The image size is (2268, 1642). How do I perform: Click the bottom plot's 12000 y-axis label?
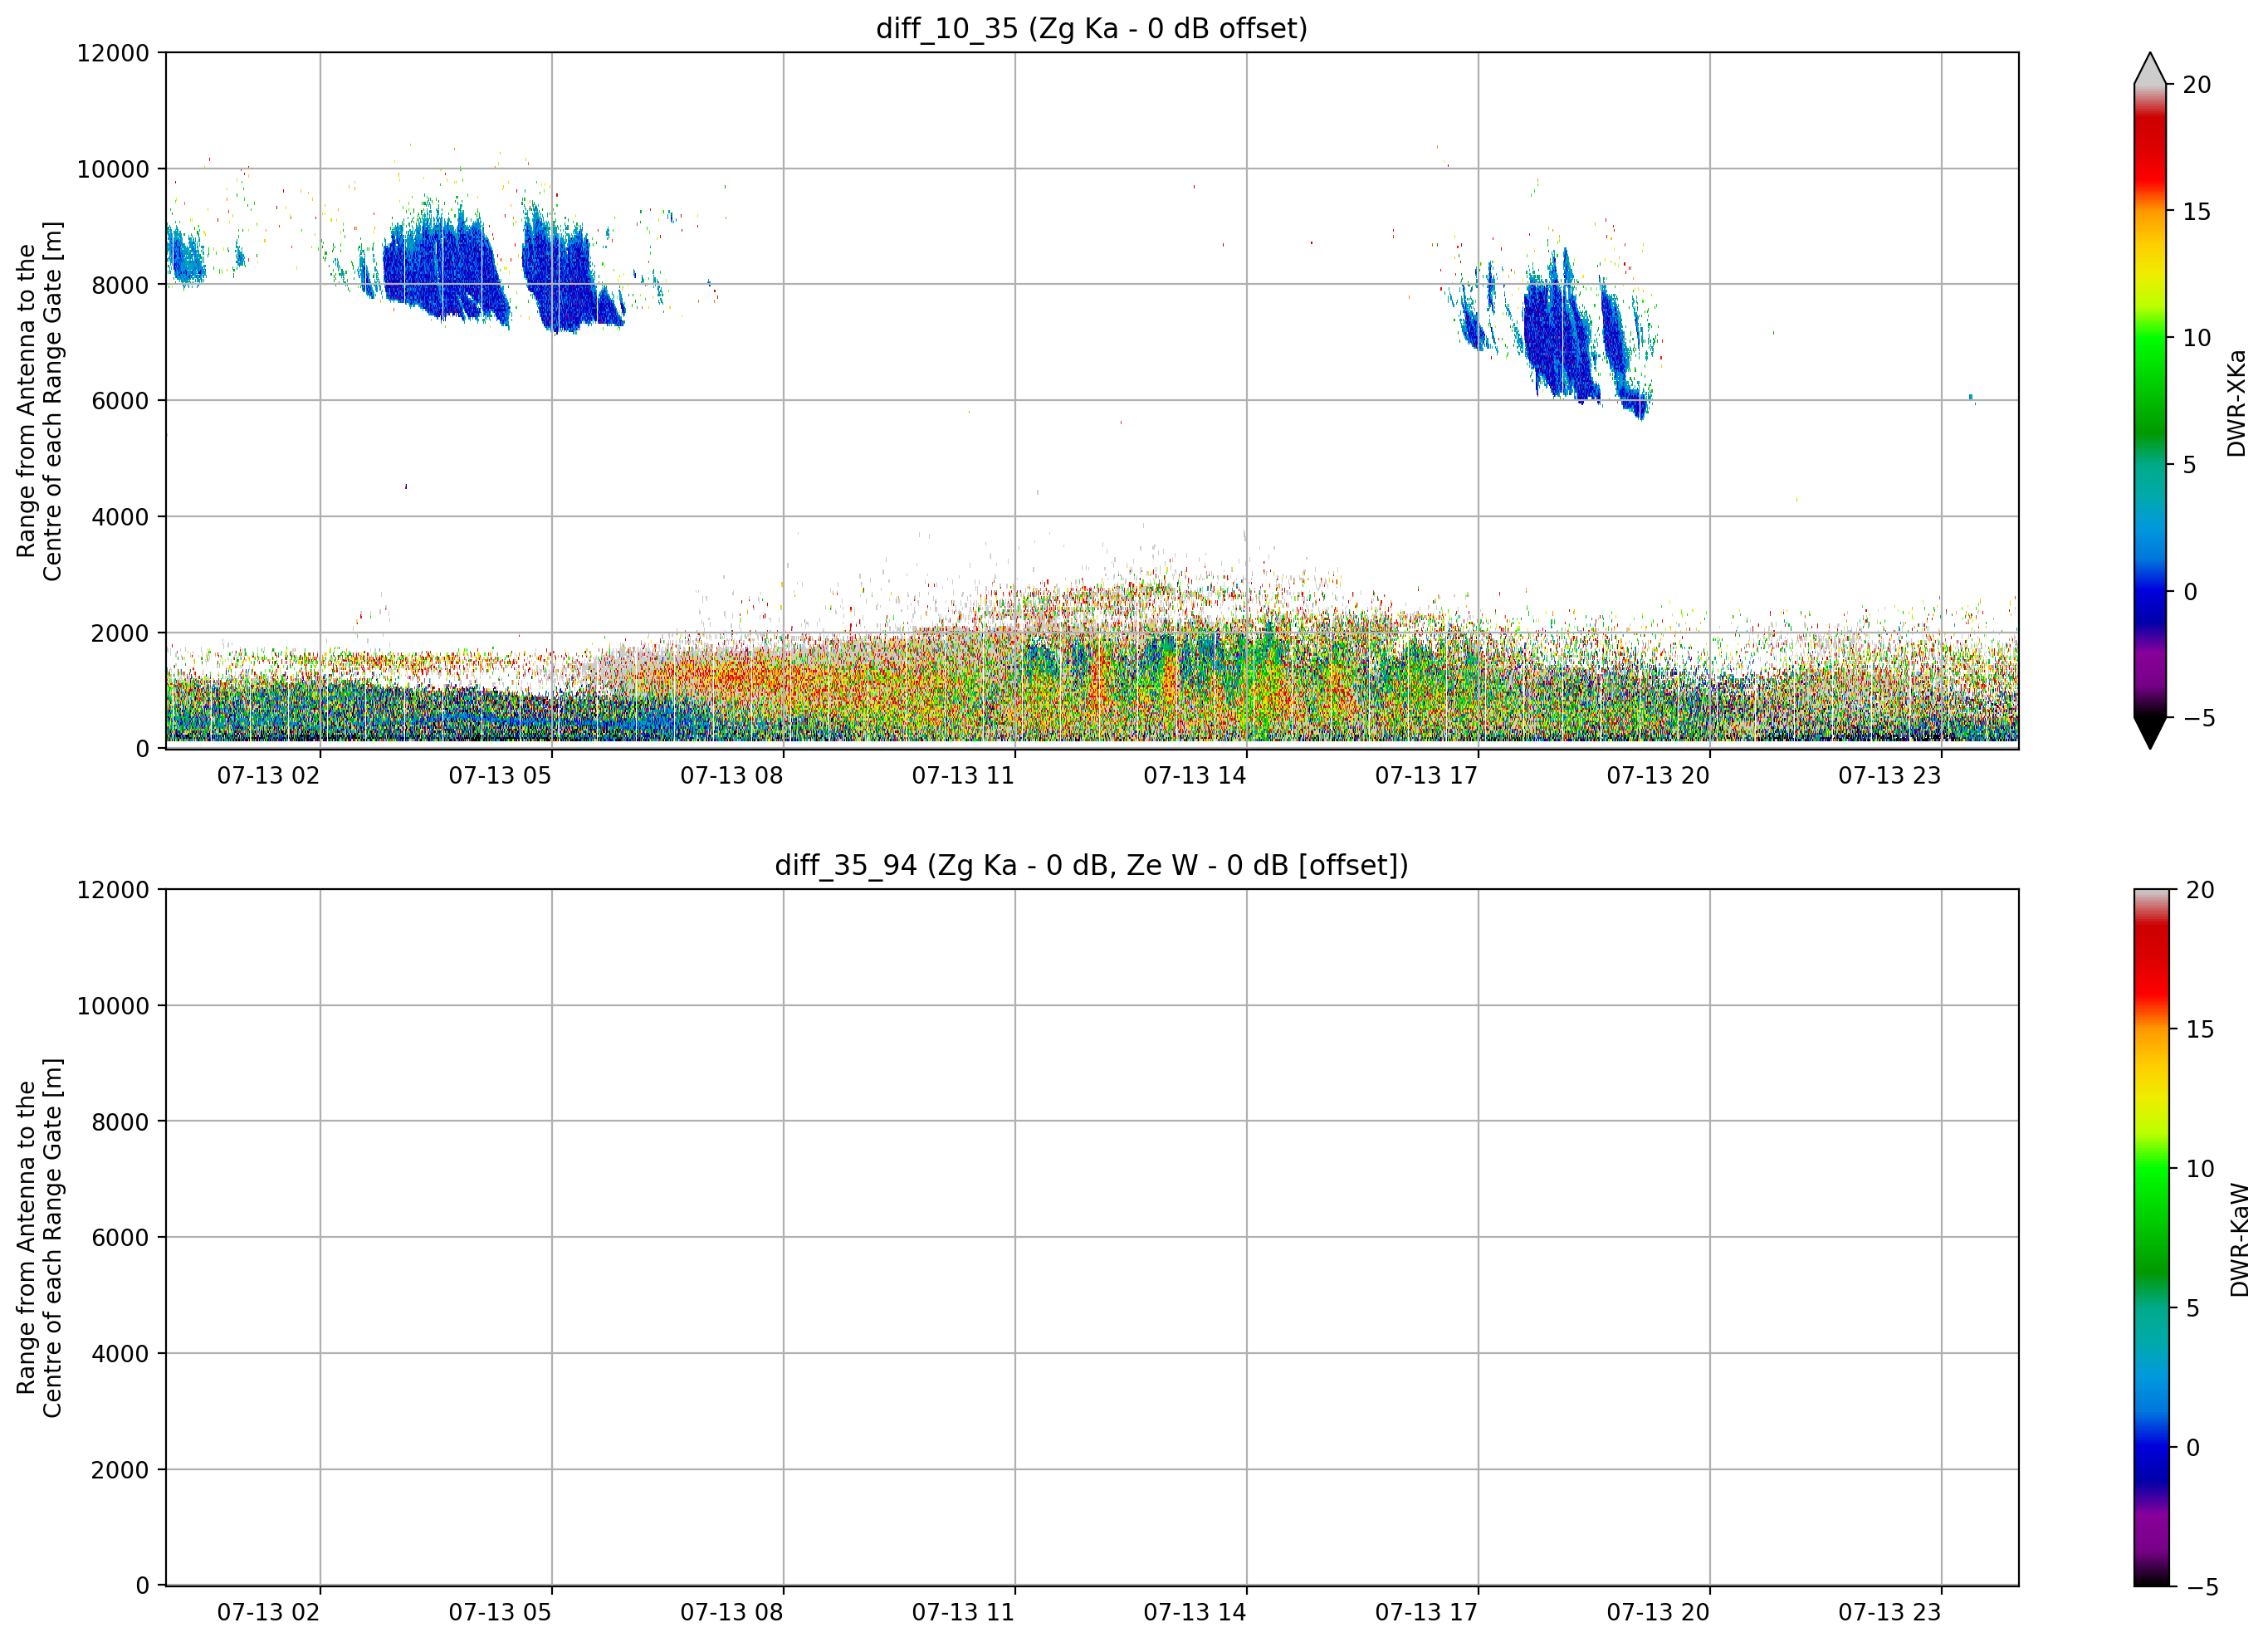coord(113,890)
